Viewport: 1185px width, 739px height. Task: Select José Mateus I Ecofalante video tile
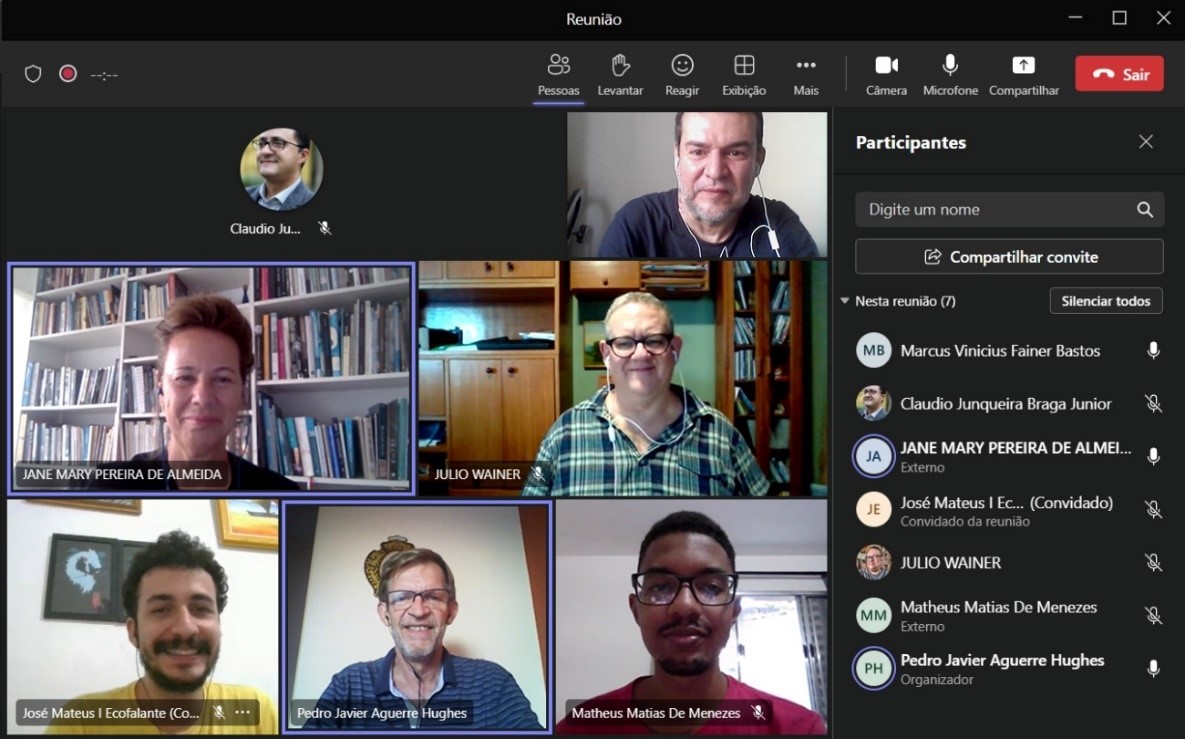143,617
